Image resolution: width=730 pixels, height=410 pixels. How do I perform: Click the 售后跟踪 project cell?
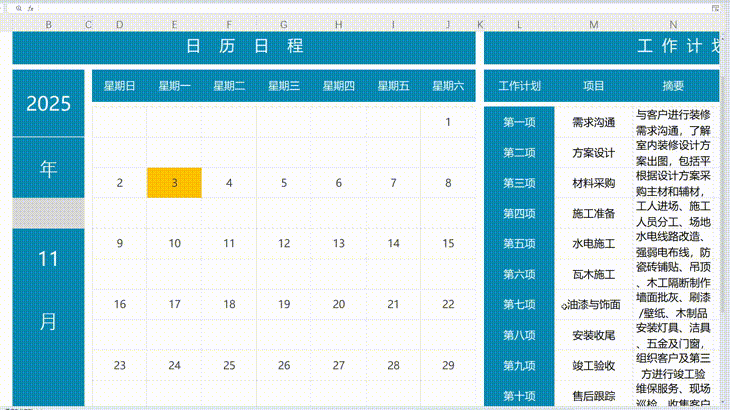tap(594, 395)
